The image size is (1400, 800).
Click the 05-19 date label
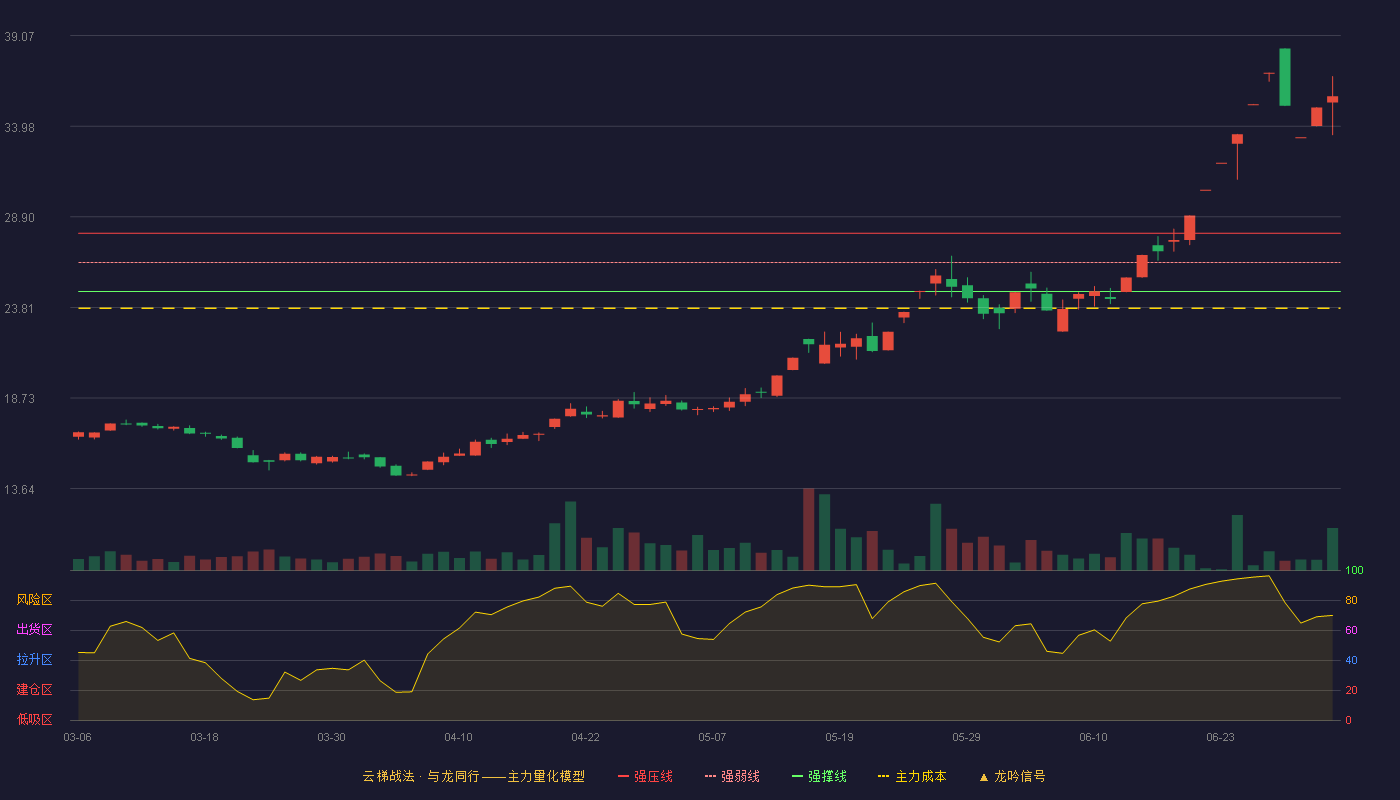[x=839, y=737]
